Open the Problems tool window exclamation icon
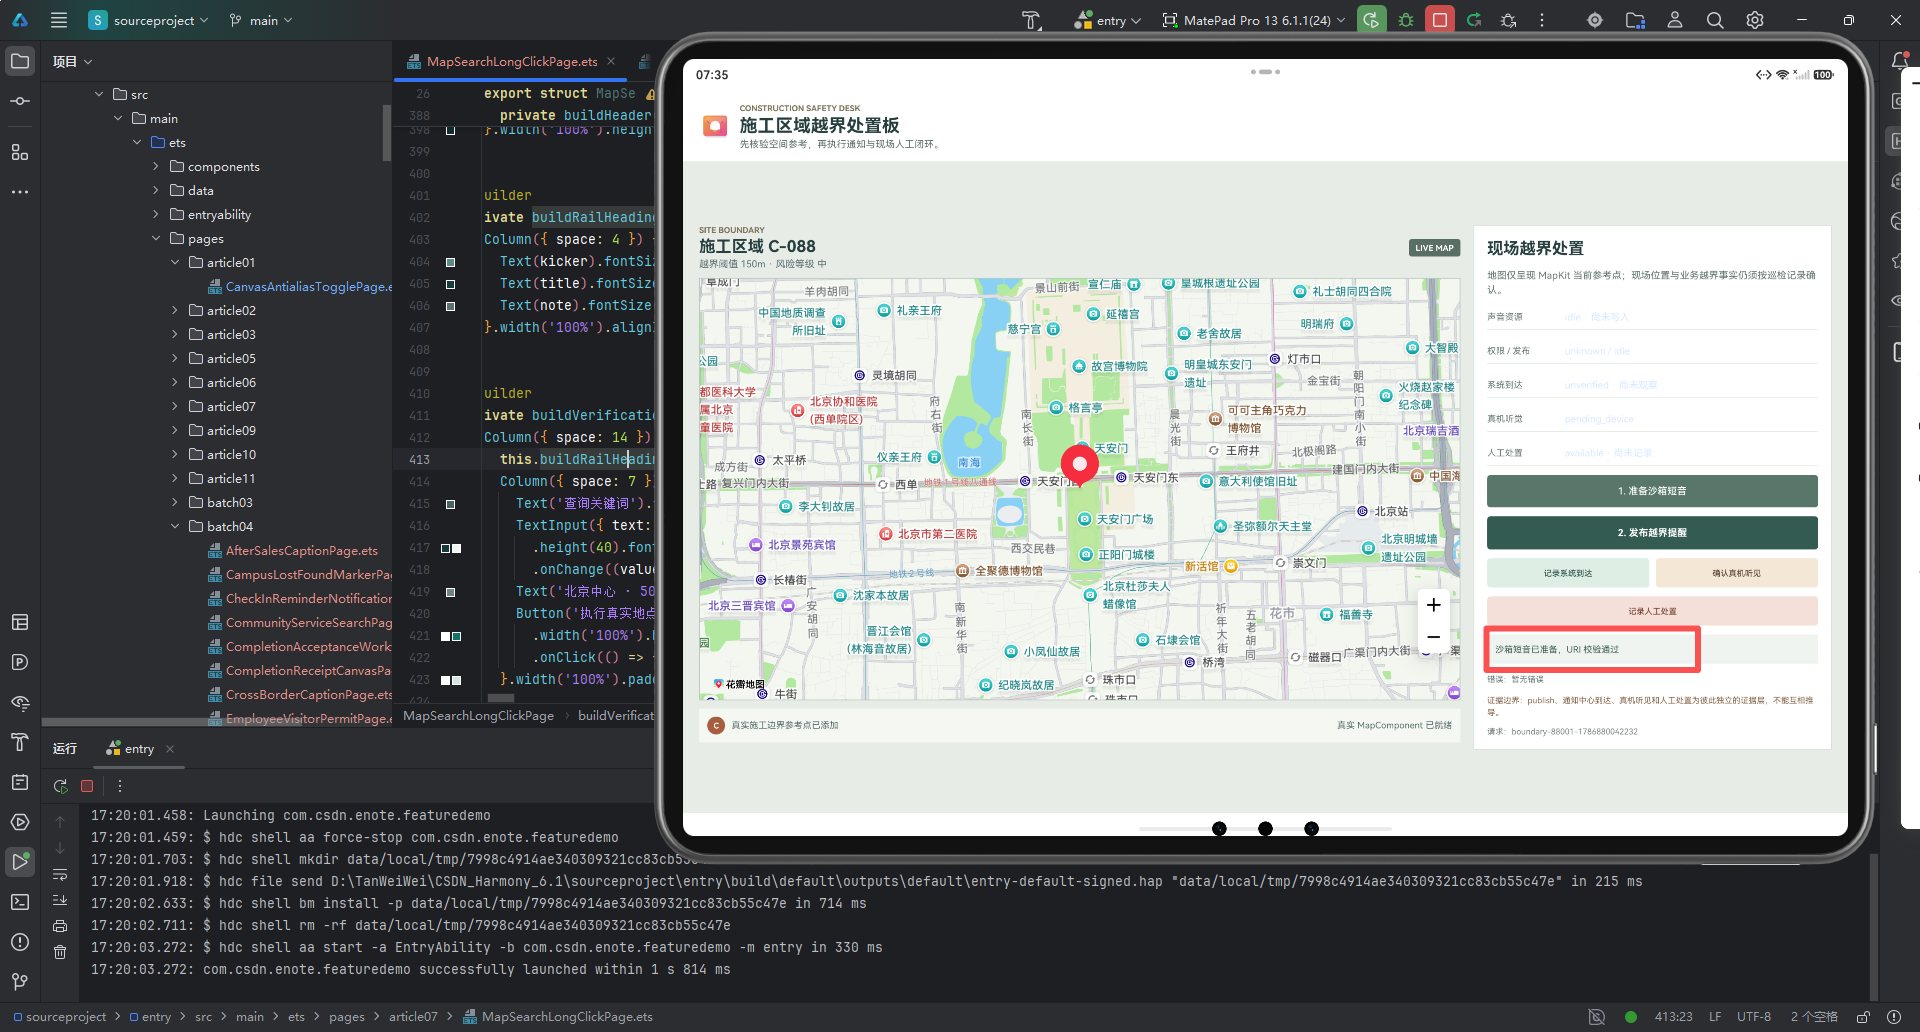The height and width of the screenshot is (1032, 1920). [20, 942]
